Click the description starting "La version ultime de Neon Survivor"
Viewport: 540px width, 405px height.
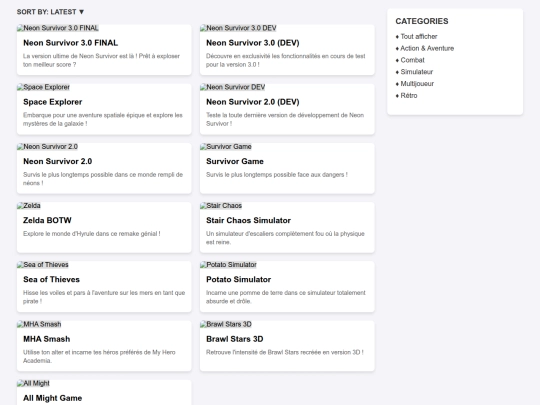pyautogui.click(x=101, y=60)
